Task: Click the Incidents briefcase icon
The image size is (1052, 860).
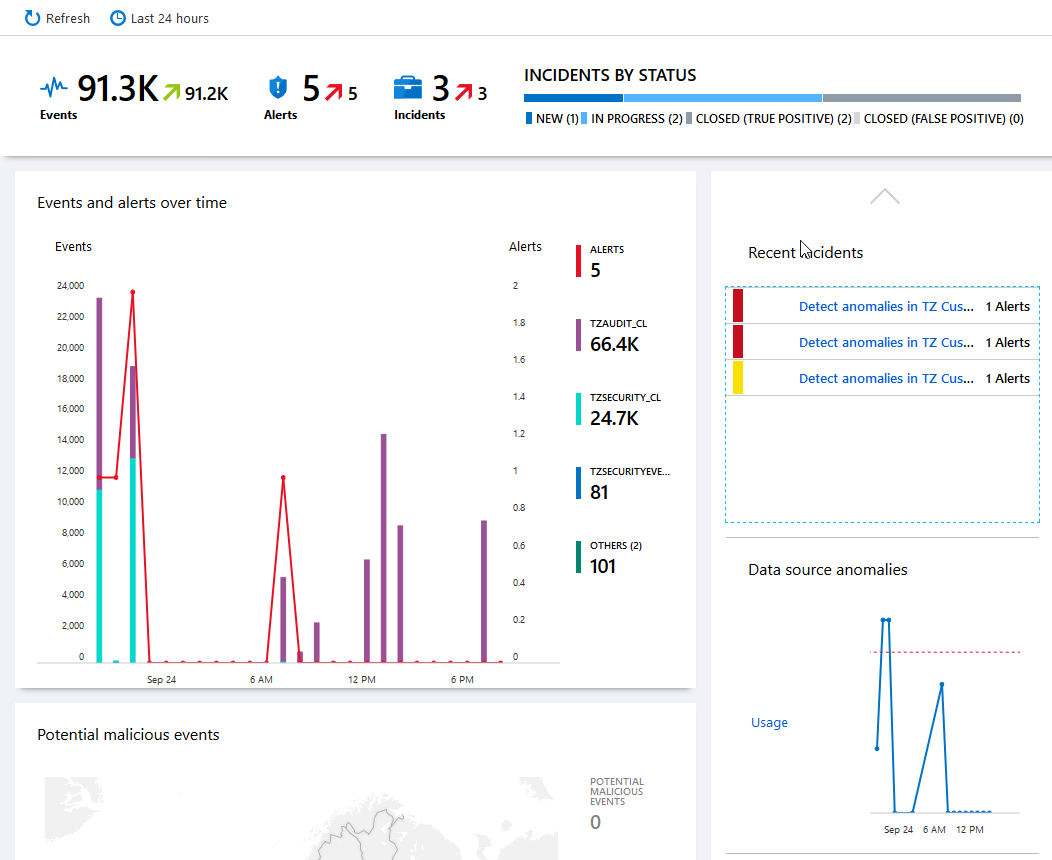Action: [x=408, y=89]
